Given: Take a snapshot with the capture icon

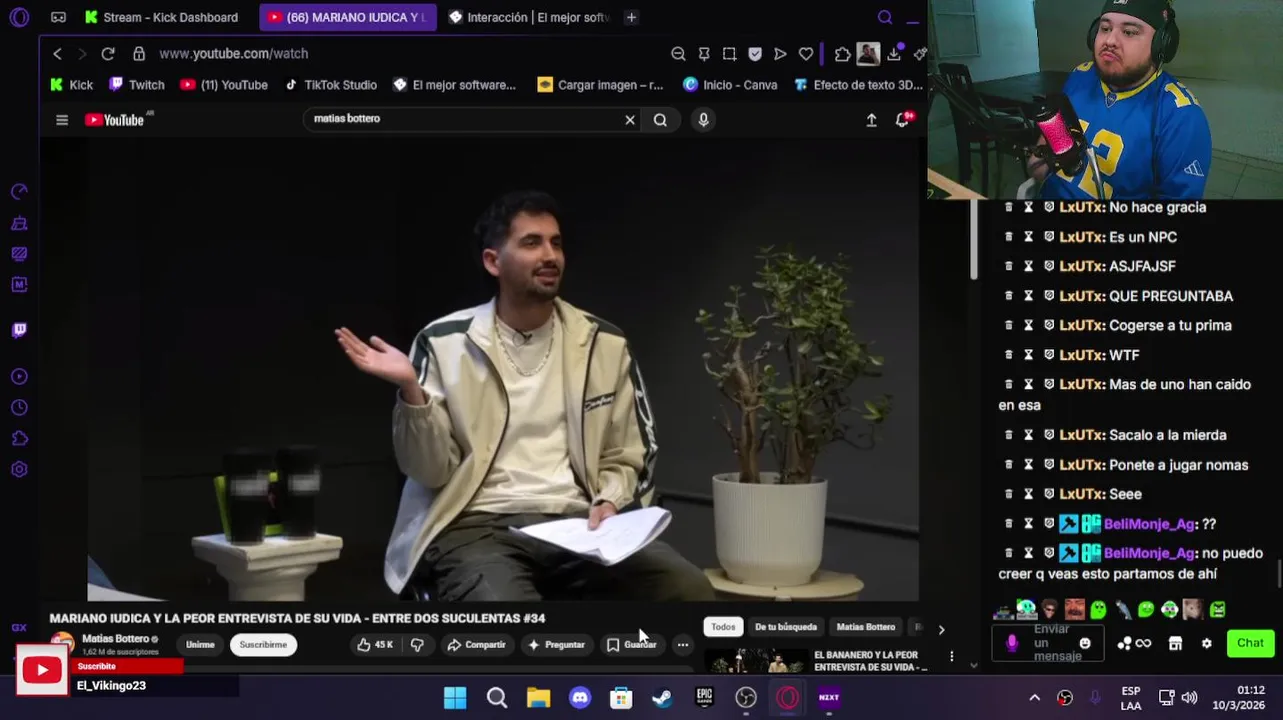Looking at the screenshot, I should (x=729, y=54).
